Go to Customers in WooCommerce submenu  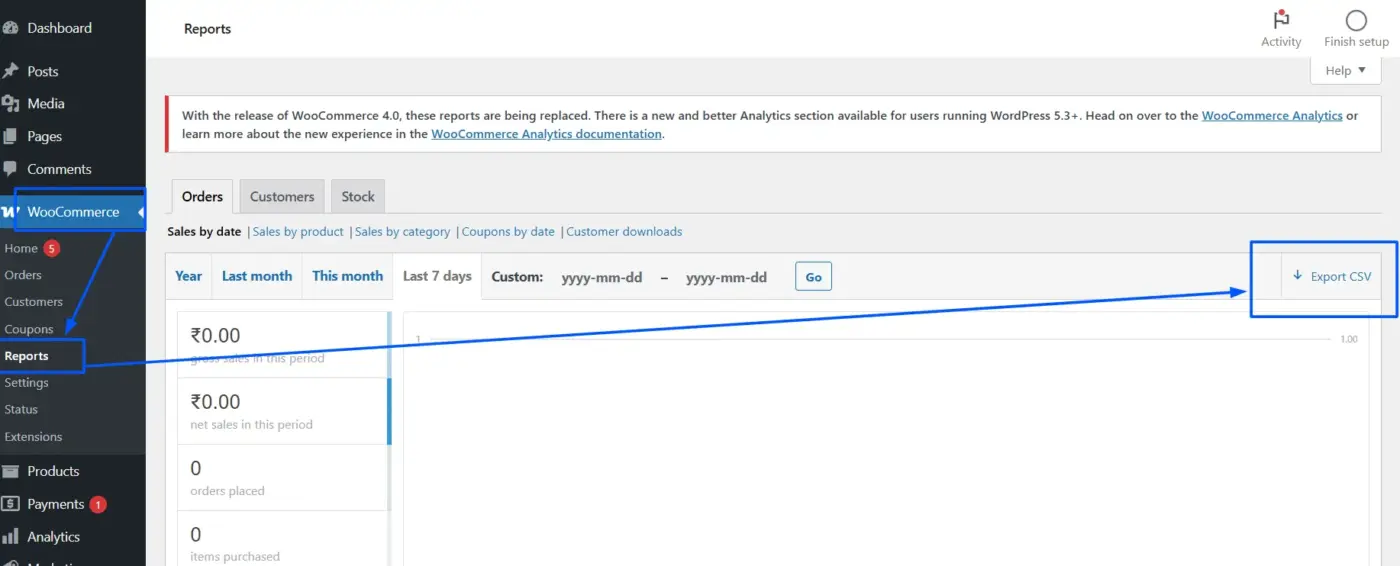(x=33, y=302)
